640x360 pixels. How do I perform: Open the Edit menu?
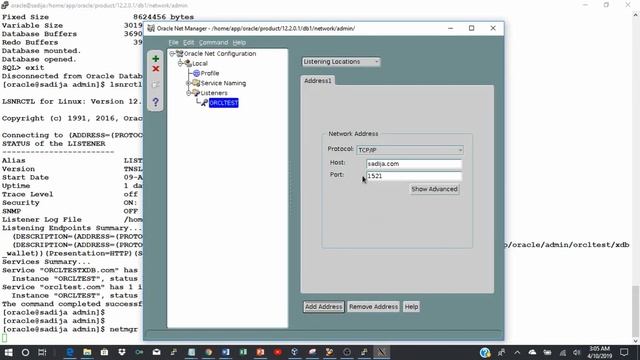[188, 42]
